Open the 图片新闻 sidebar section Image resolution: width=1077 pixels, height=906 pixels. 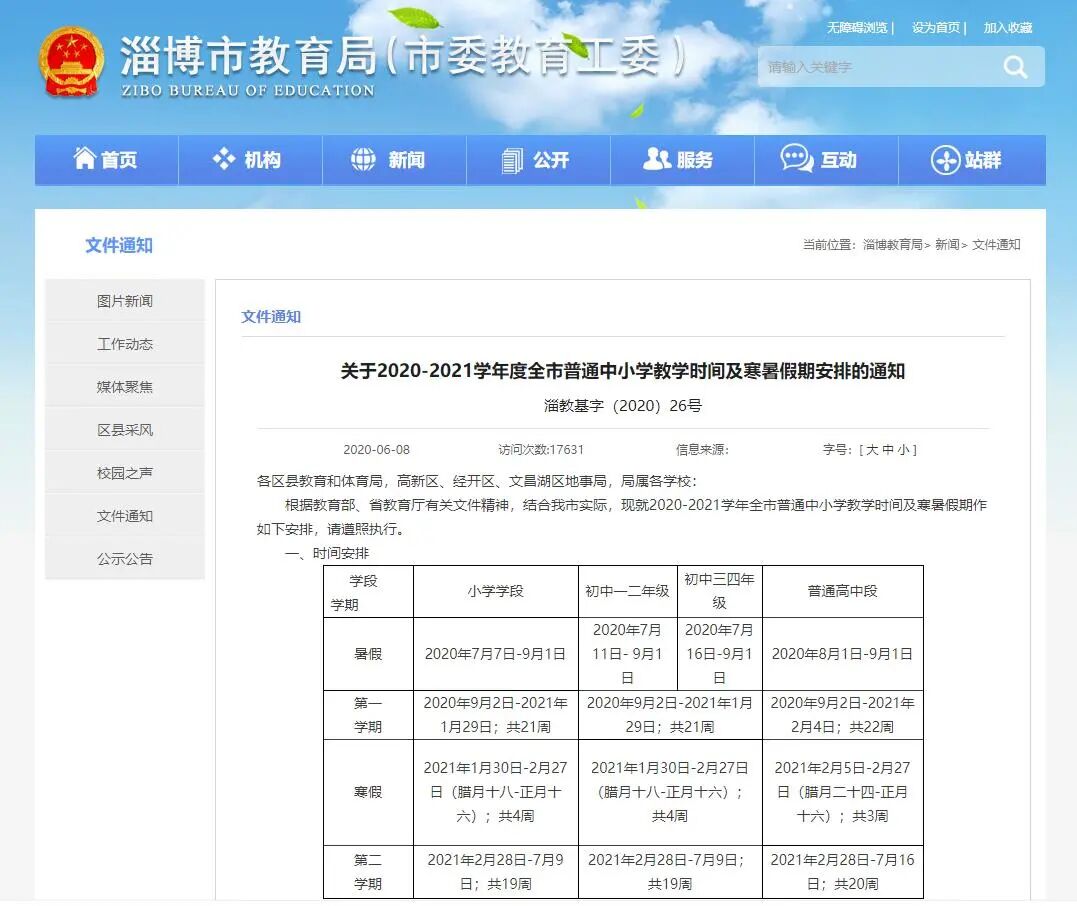[124, 300]
